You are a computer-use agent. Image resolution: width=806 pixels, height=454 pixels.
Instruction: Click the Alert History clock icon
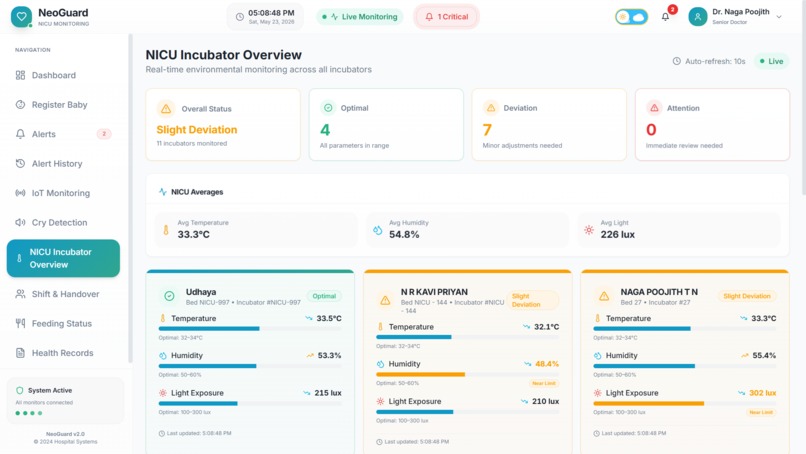tap(20, 164)
